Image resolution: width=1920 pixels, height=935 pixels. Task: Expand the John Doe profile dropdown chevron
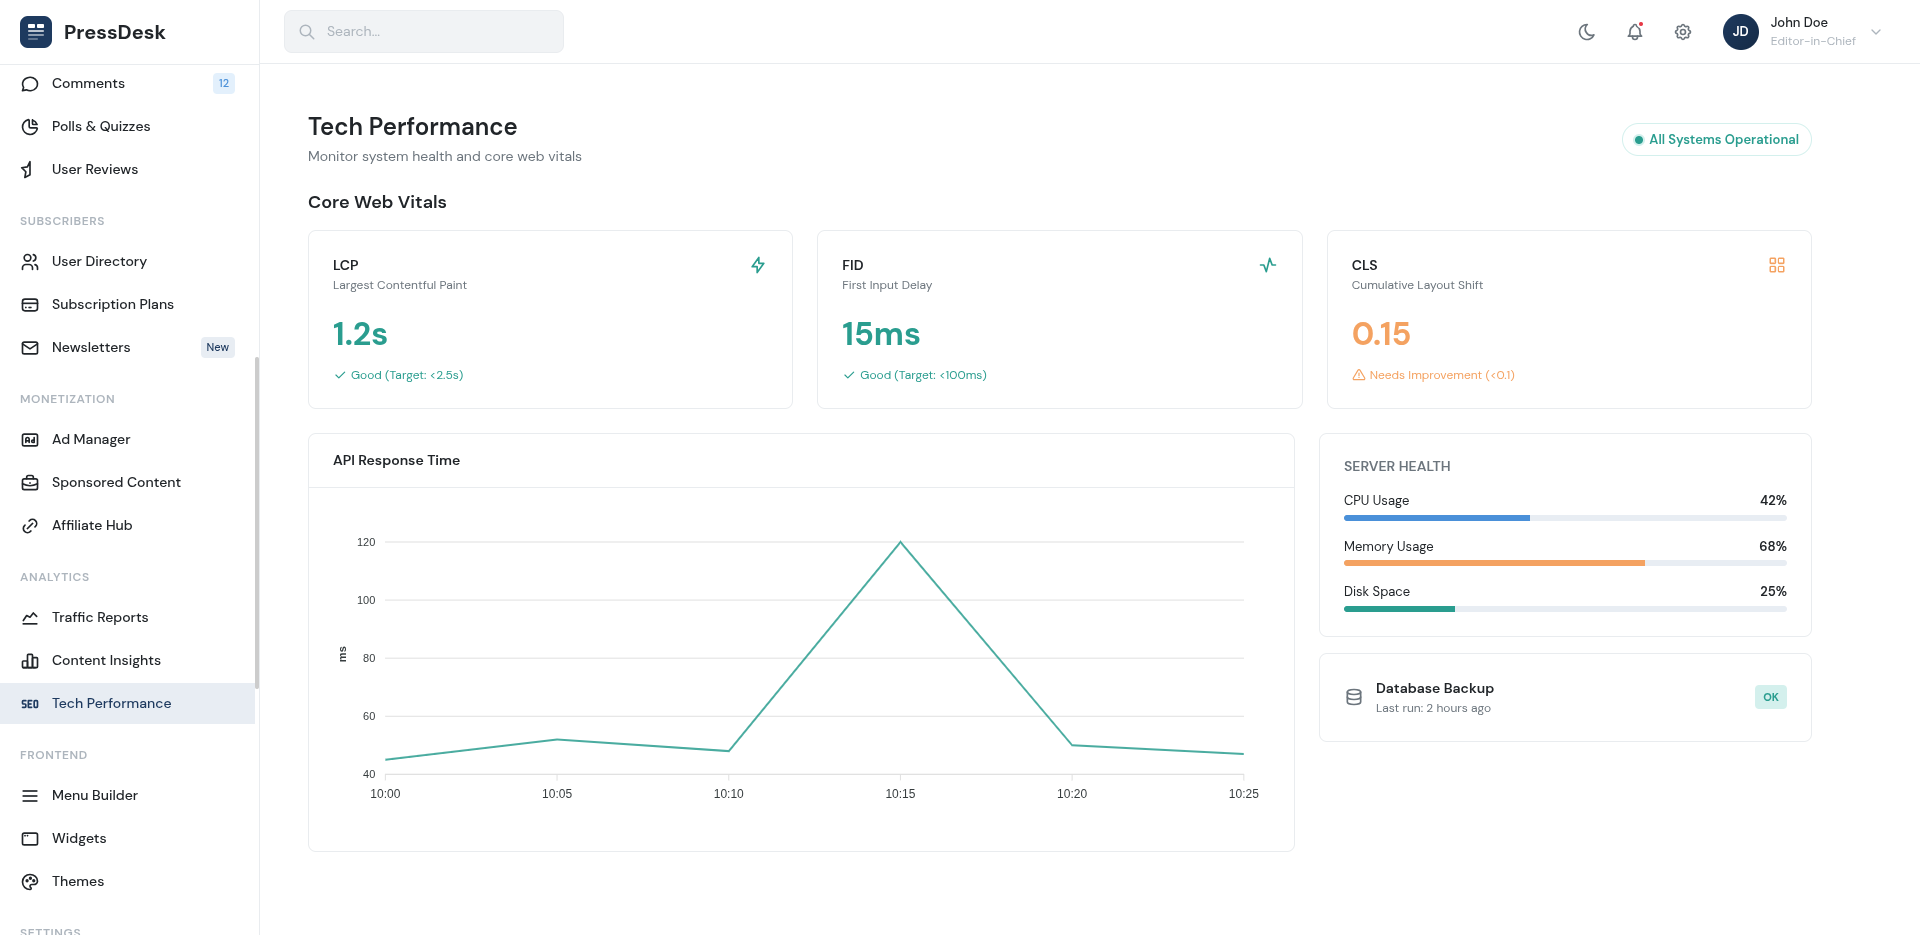(x=1876, y=32)
